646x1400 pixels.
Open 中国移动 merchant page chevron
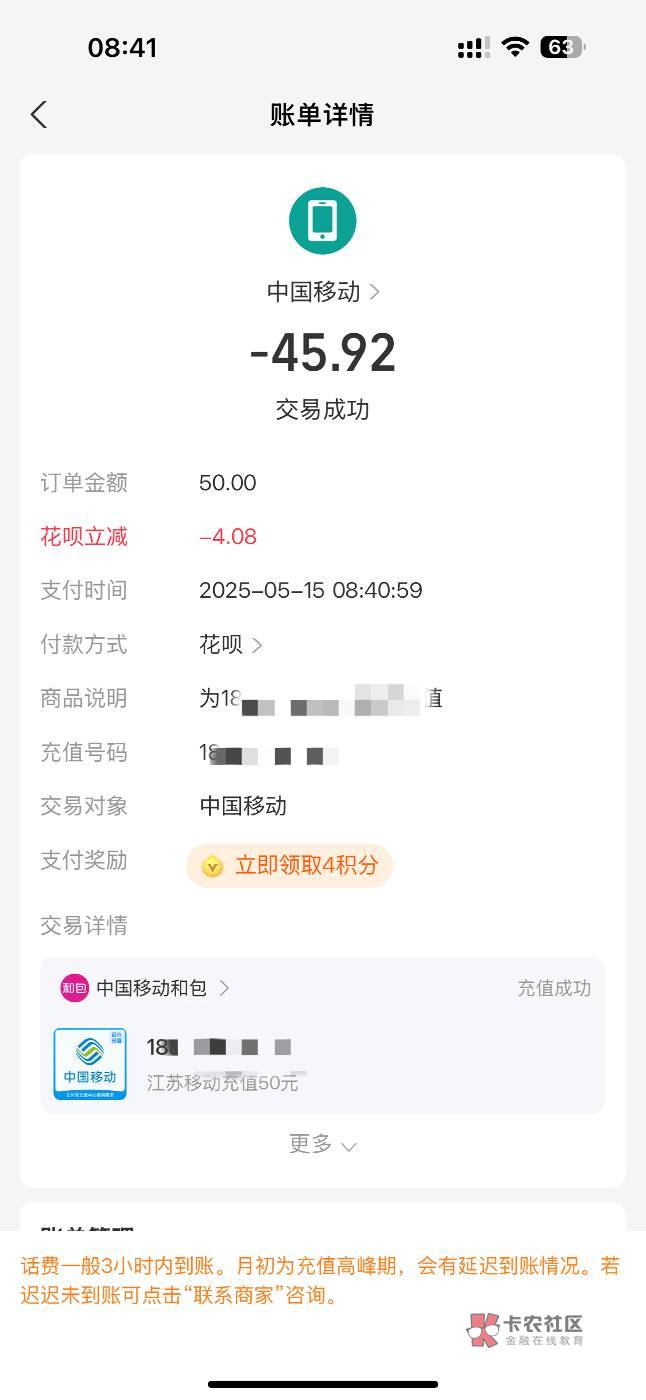pos(375,292)
